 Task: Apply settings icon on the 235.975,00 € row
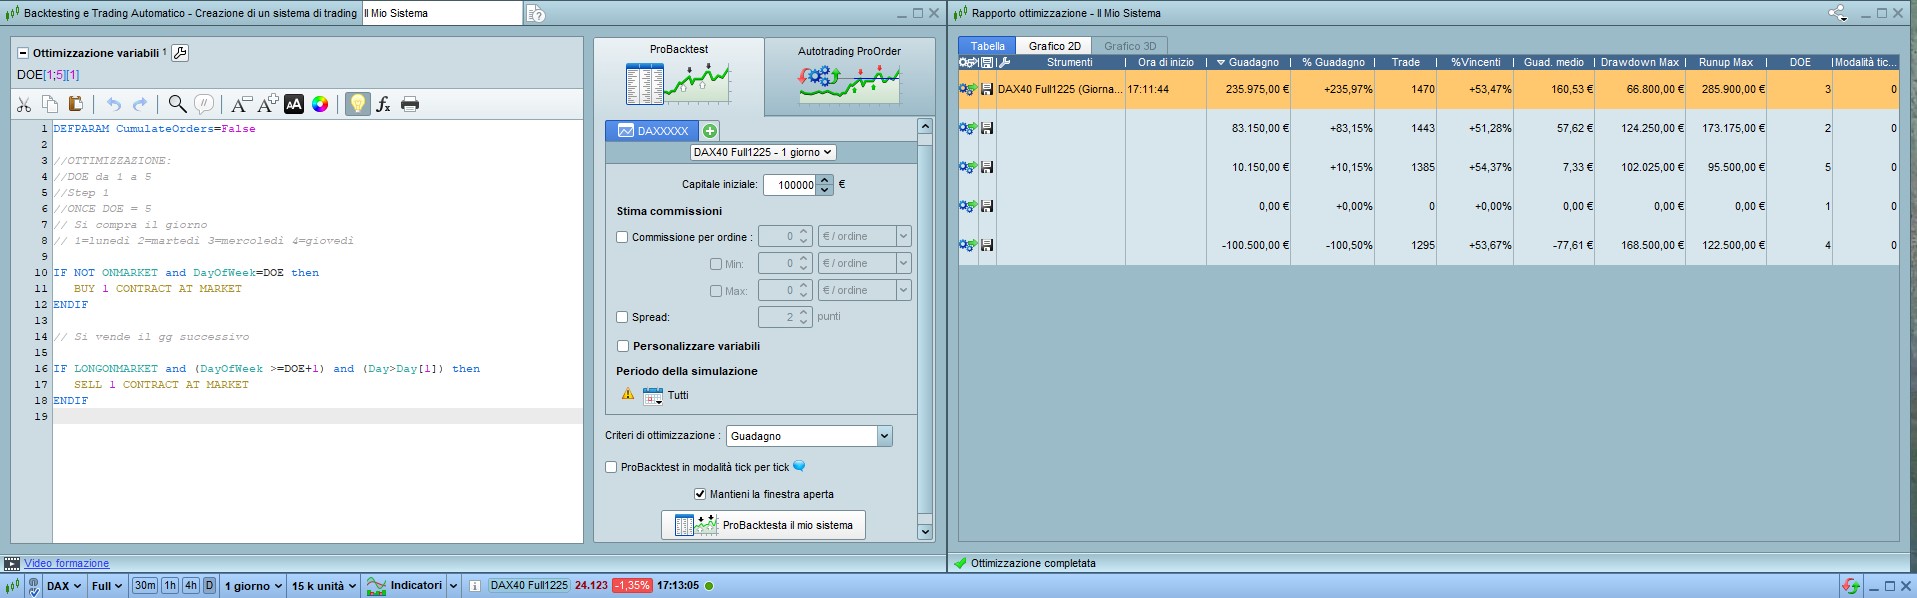pos(968,89)
